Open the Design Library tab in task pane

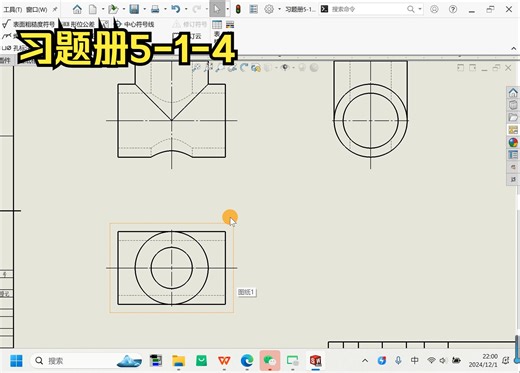pyautogui.click(x=513, y=105)
